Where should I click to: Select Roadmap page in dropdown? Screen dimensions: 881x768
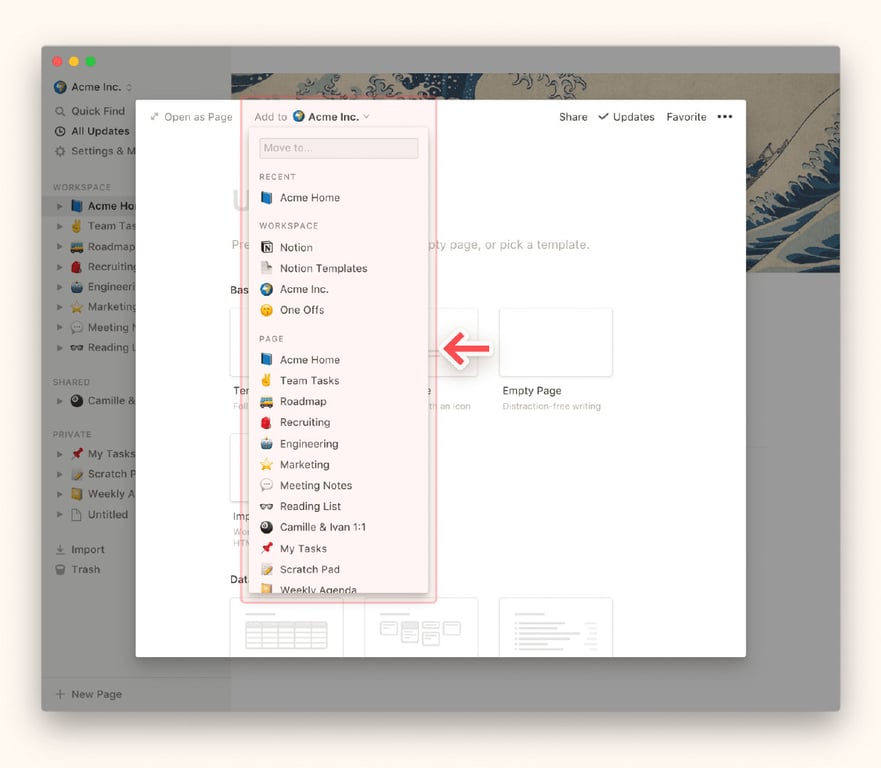[x=338, y=401]
